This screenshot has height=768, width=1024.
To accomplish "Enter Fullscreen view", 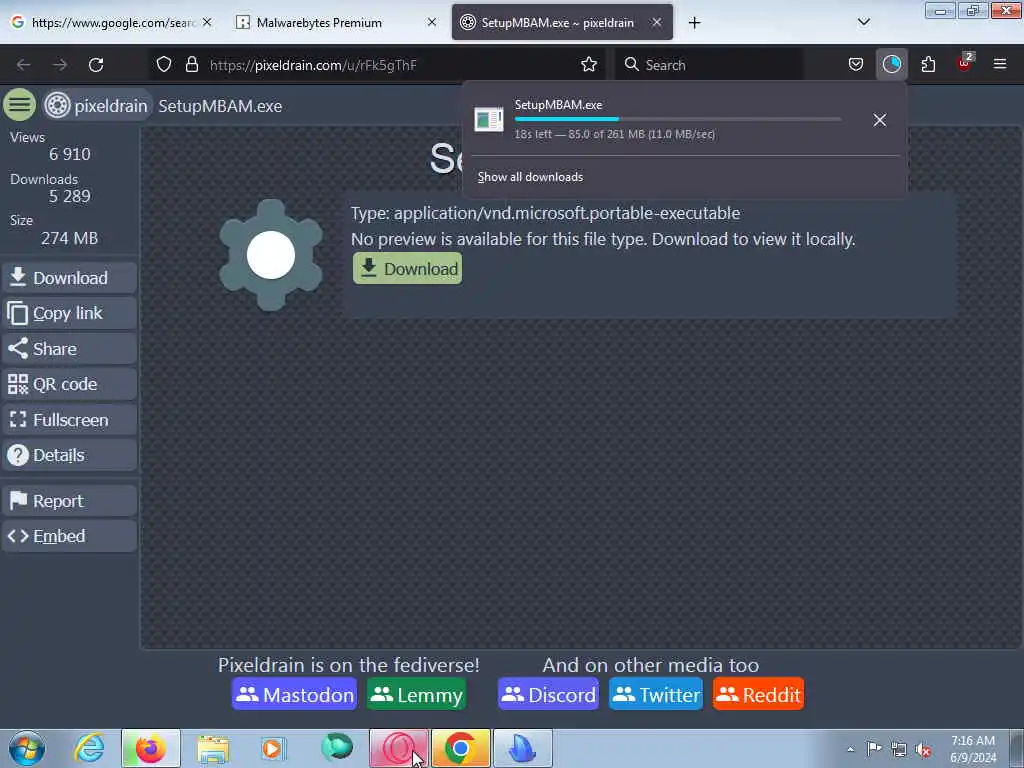I will coord(69,420).
